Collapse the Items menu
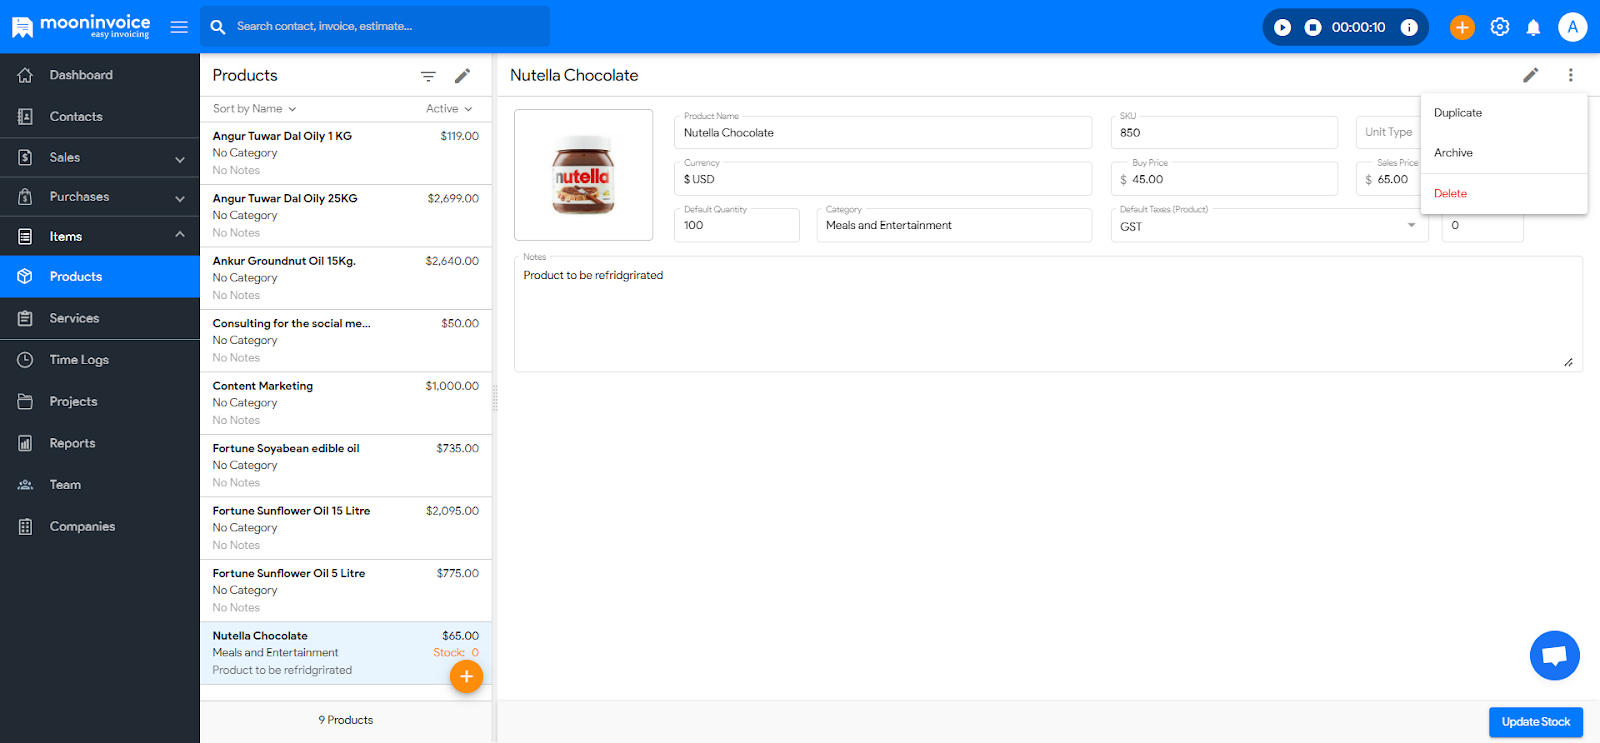 pyautogui.click(x=100, y=237)
